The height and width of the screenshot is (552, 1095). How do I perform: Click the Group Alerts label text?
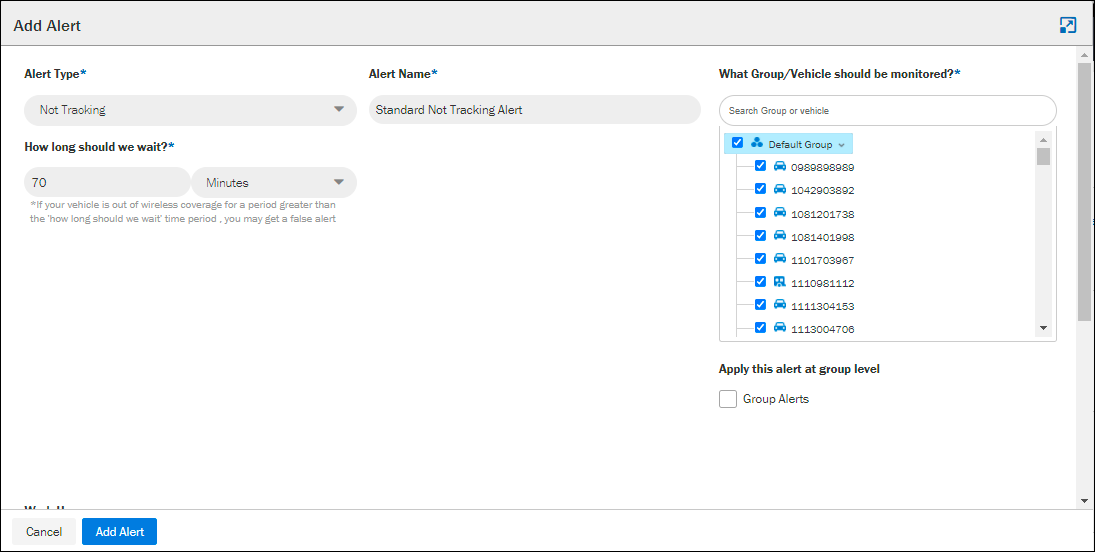tap(776, 399)
